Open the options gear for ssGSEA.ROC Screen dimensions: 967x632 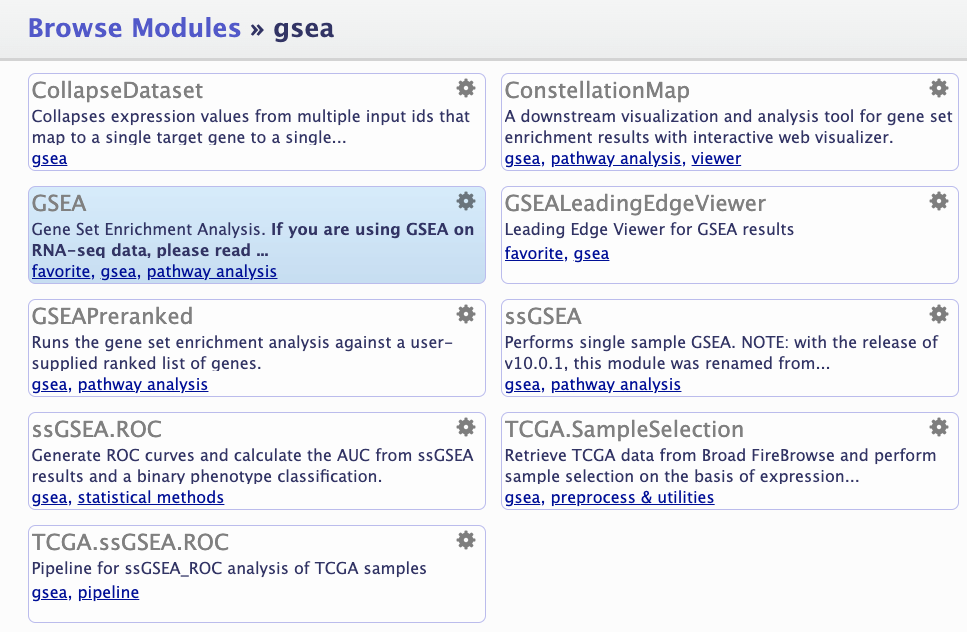[x=465, y=427]
